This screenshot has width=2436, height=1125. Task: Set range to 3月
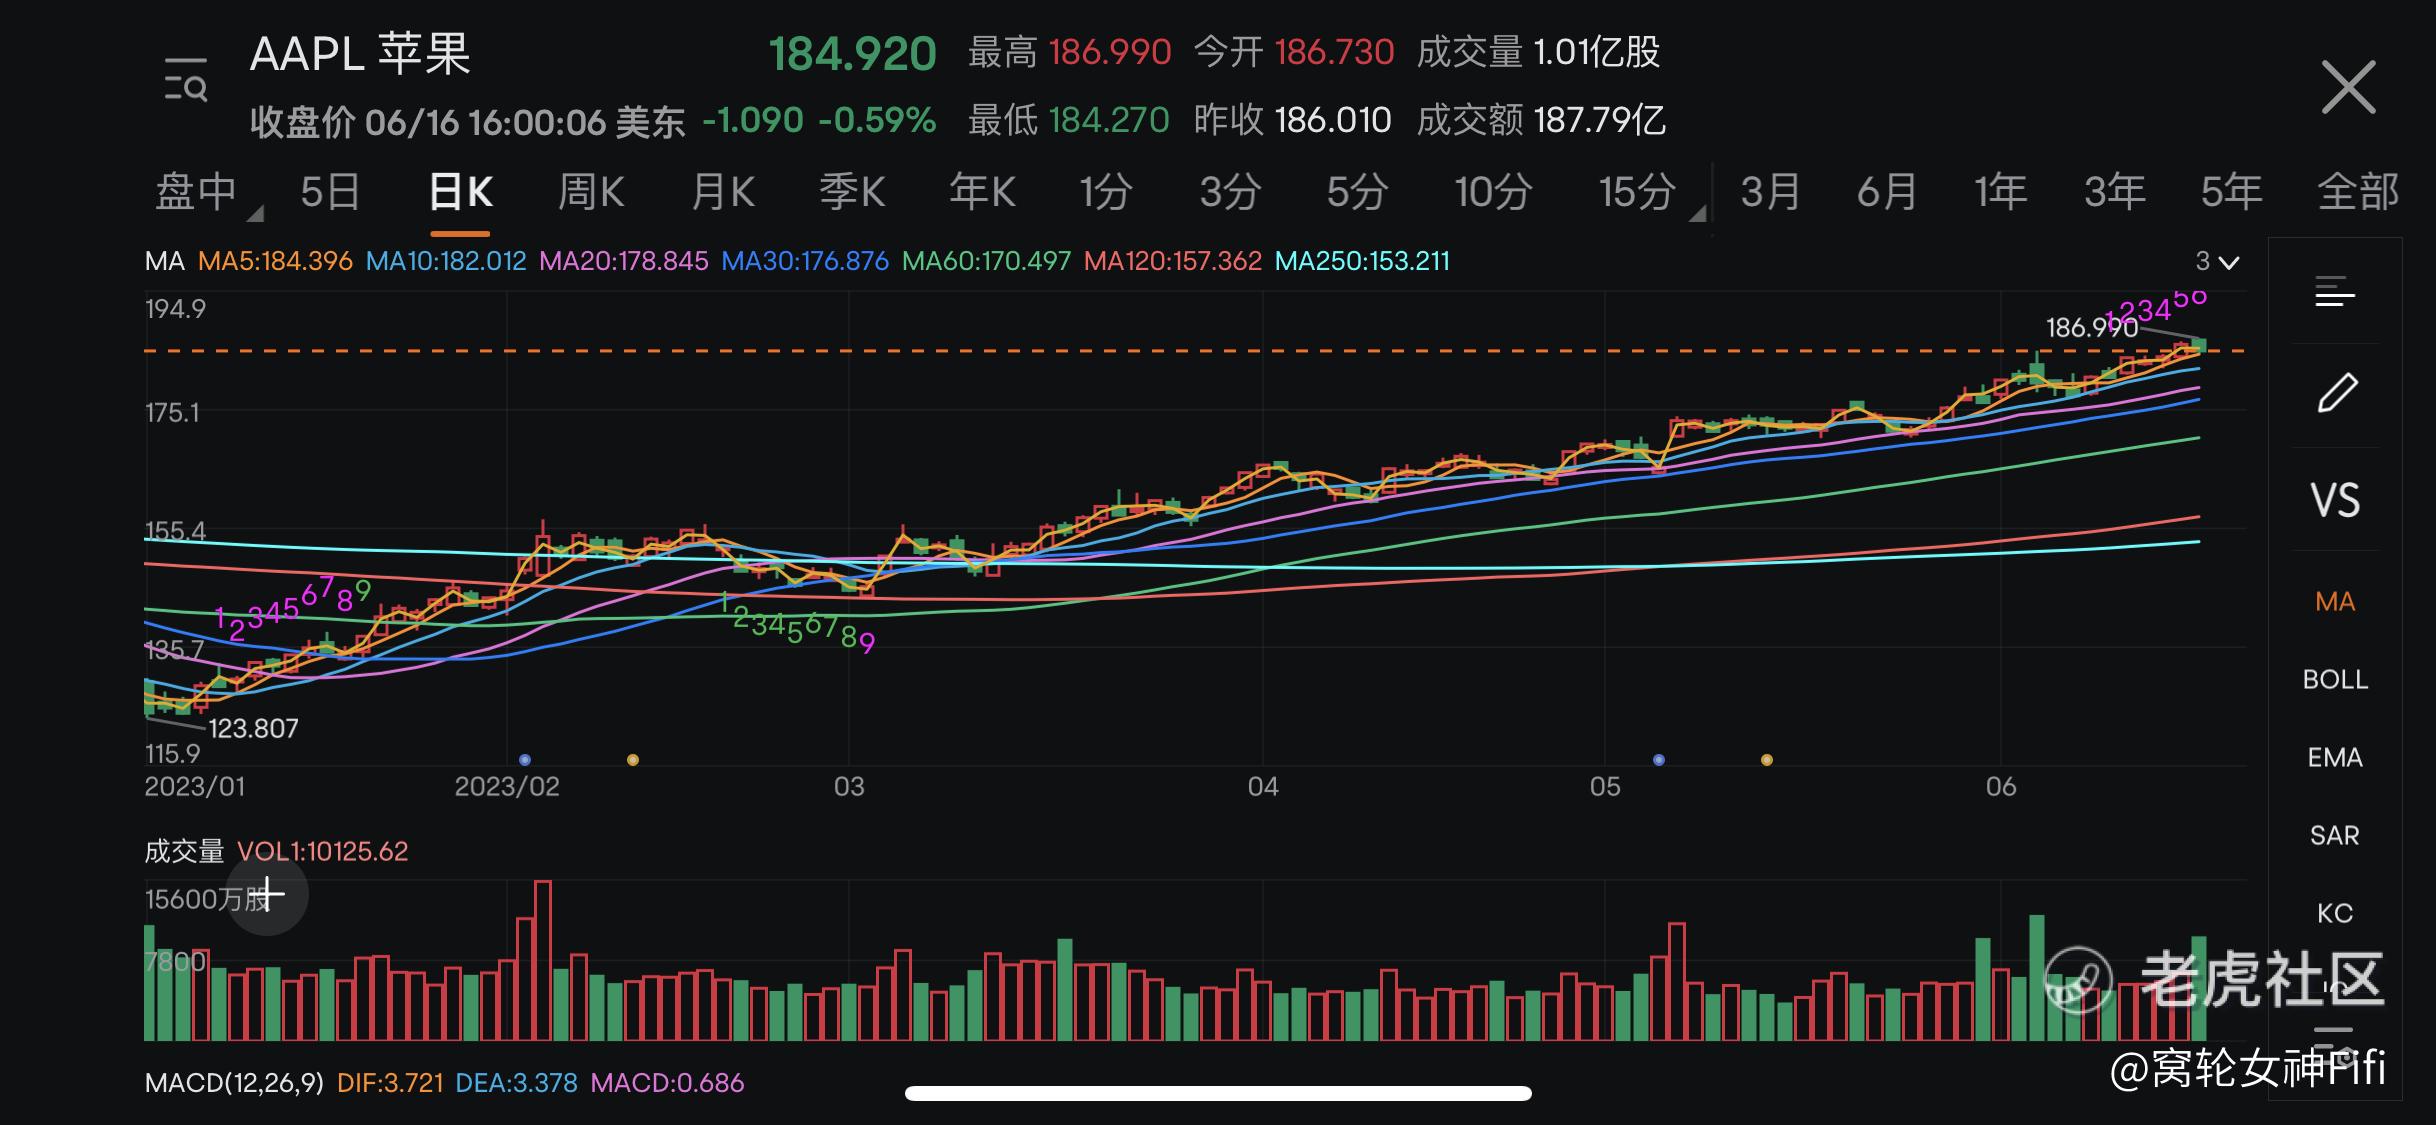coord(1770,191)
